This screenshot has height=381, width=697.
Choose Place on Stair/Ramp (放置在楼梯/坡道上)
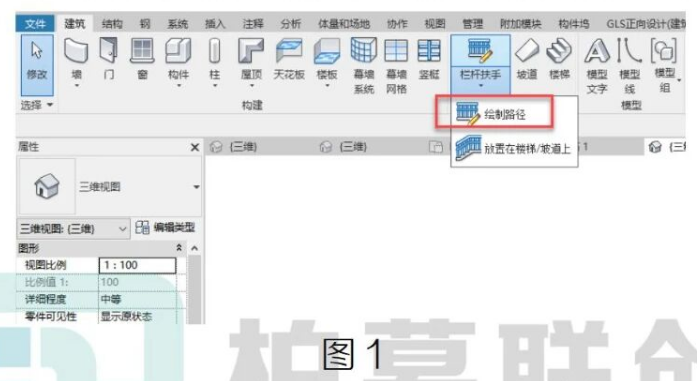(x=514, y=148)
